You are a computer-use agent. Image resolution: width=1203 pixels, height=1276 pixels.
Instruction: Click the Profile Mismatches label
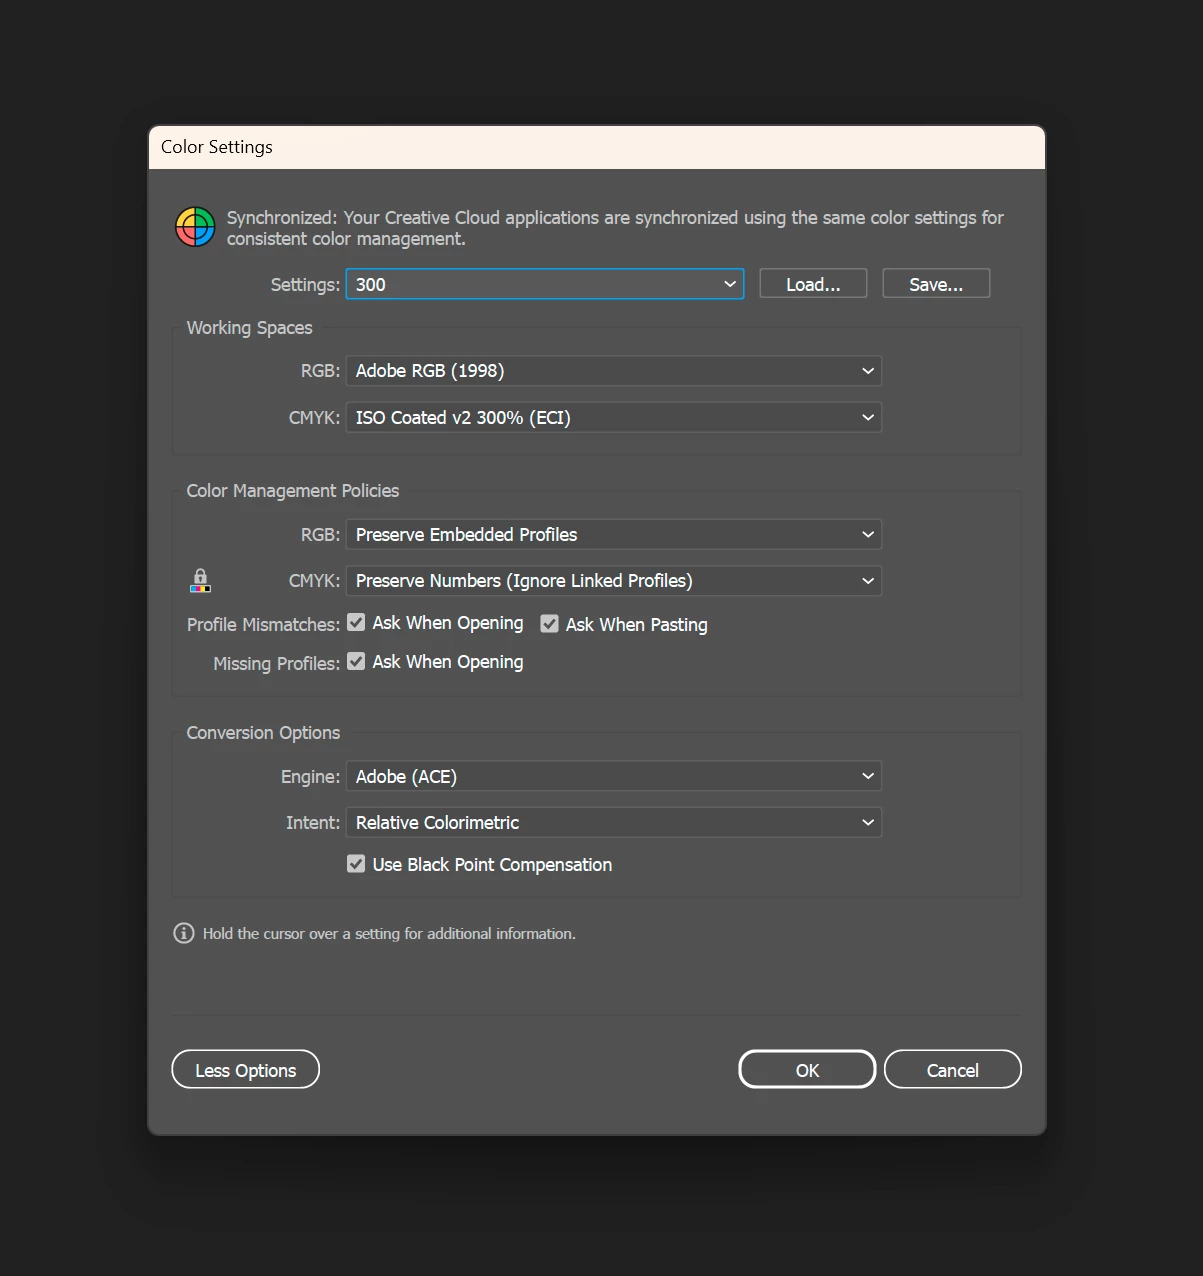263,625
